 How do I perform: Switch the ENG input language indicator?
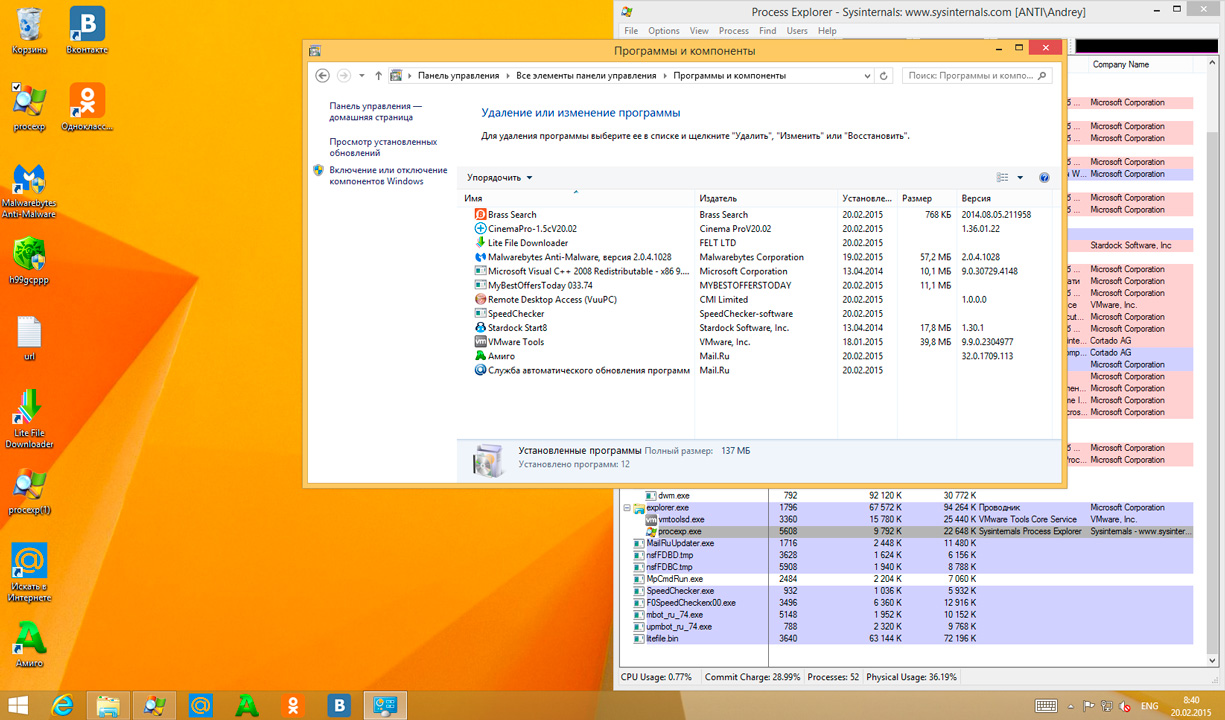click(1149, 706)
